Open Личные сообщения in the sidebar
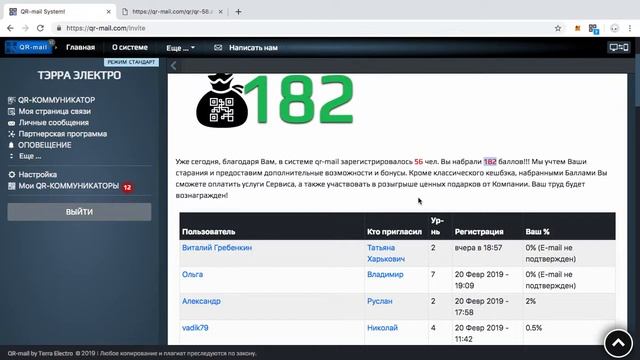The height and width of the screenshot is (360, 640). pyautogui.click(x=53, y=122)
